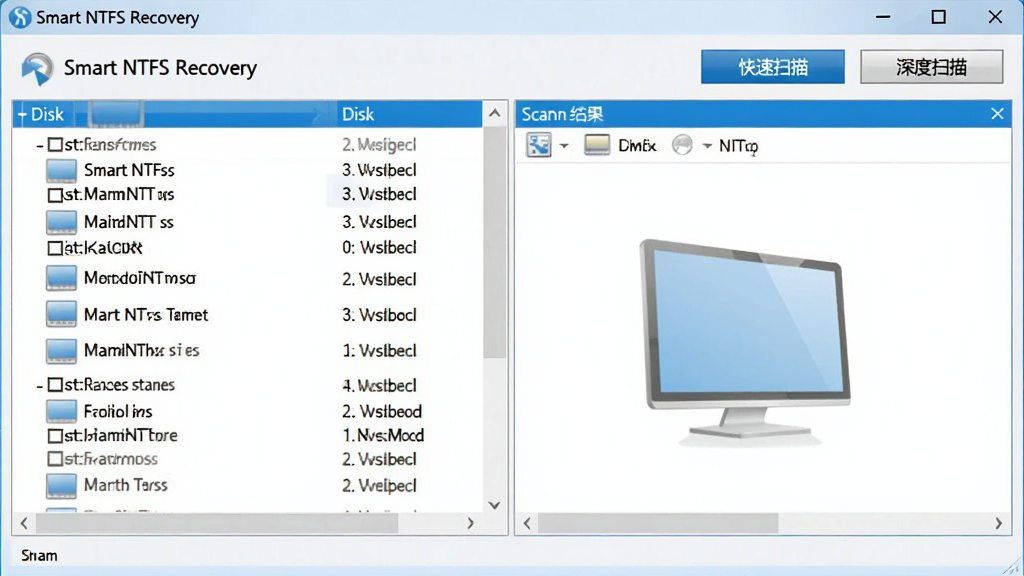The width and height of the screenshot is (1024, 576).
Task: Click the 深度扫描 deep scan button
Action: [931, 67]
